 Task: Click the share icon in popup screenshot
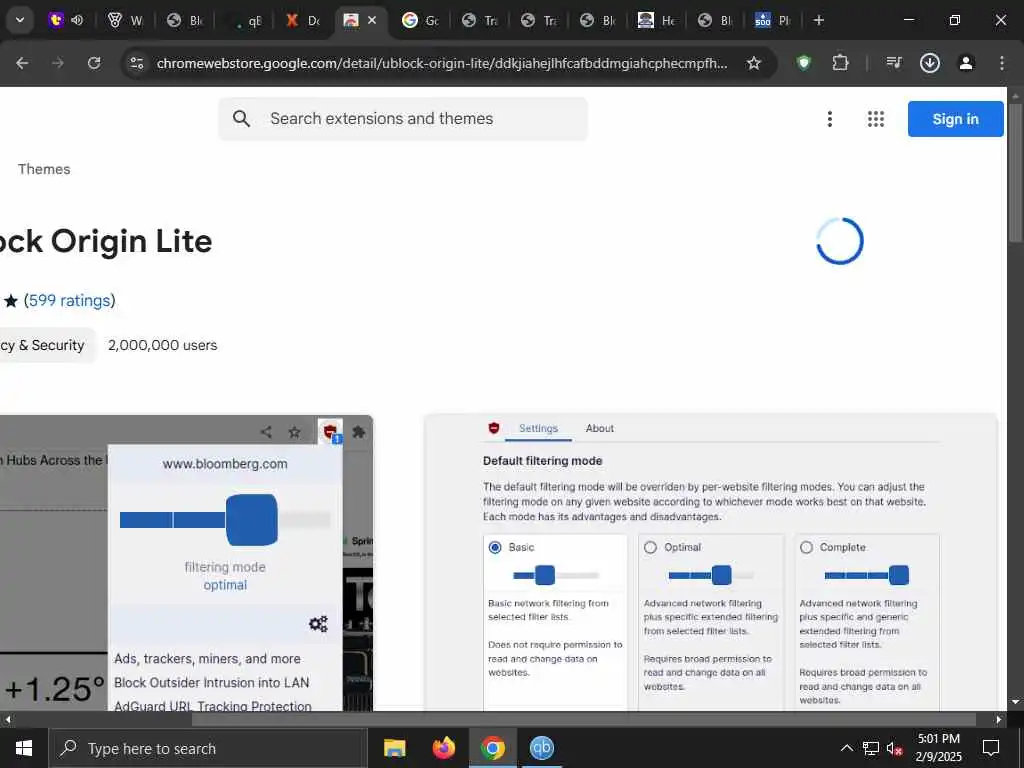pyautogui.click(x=266, y=432)
